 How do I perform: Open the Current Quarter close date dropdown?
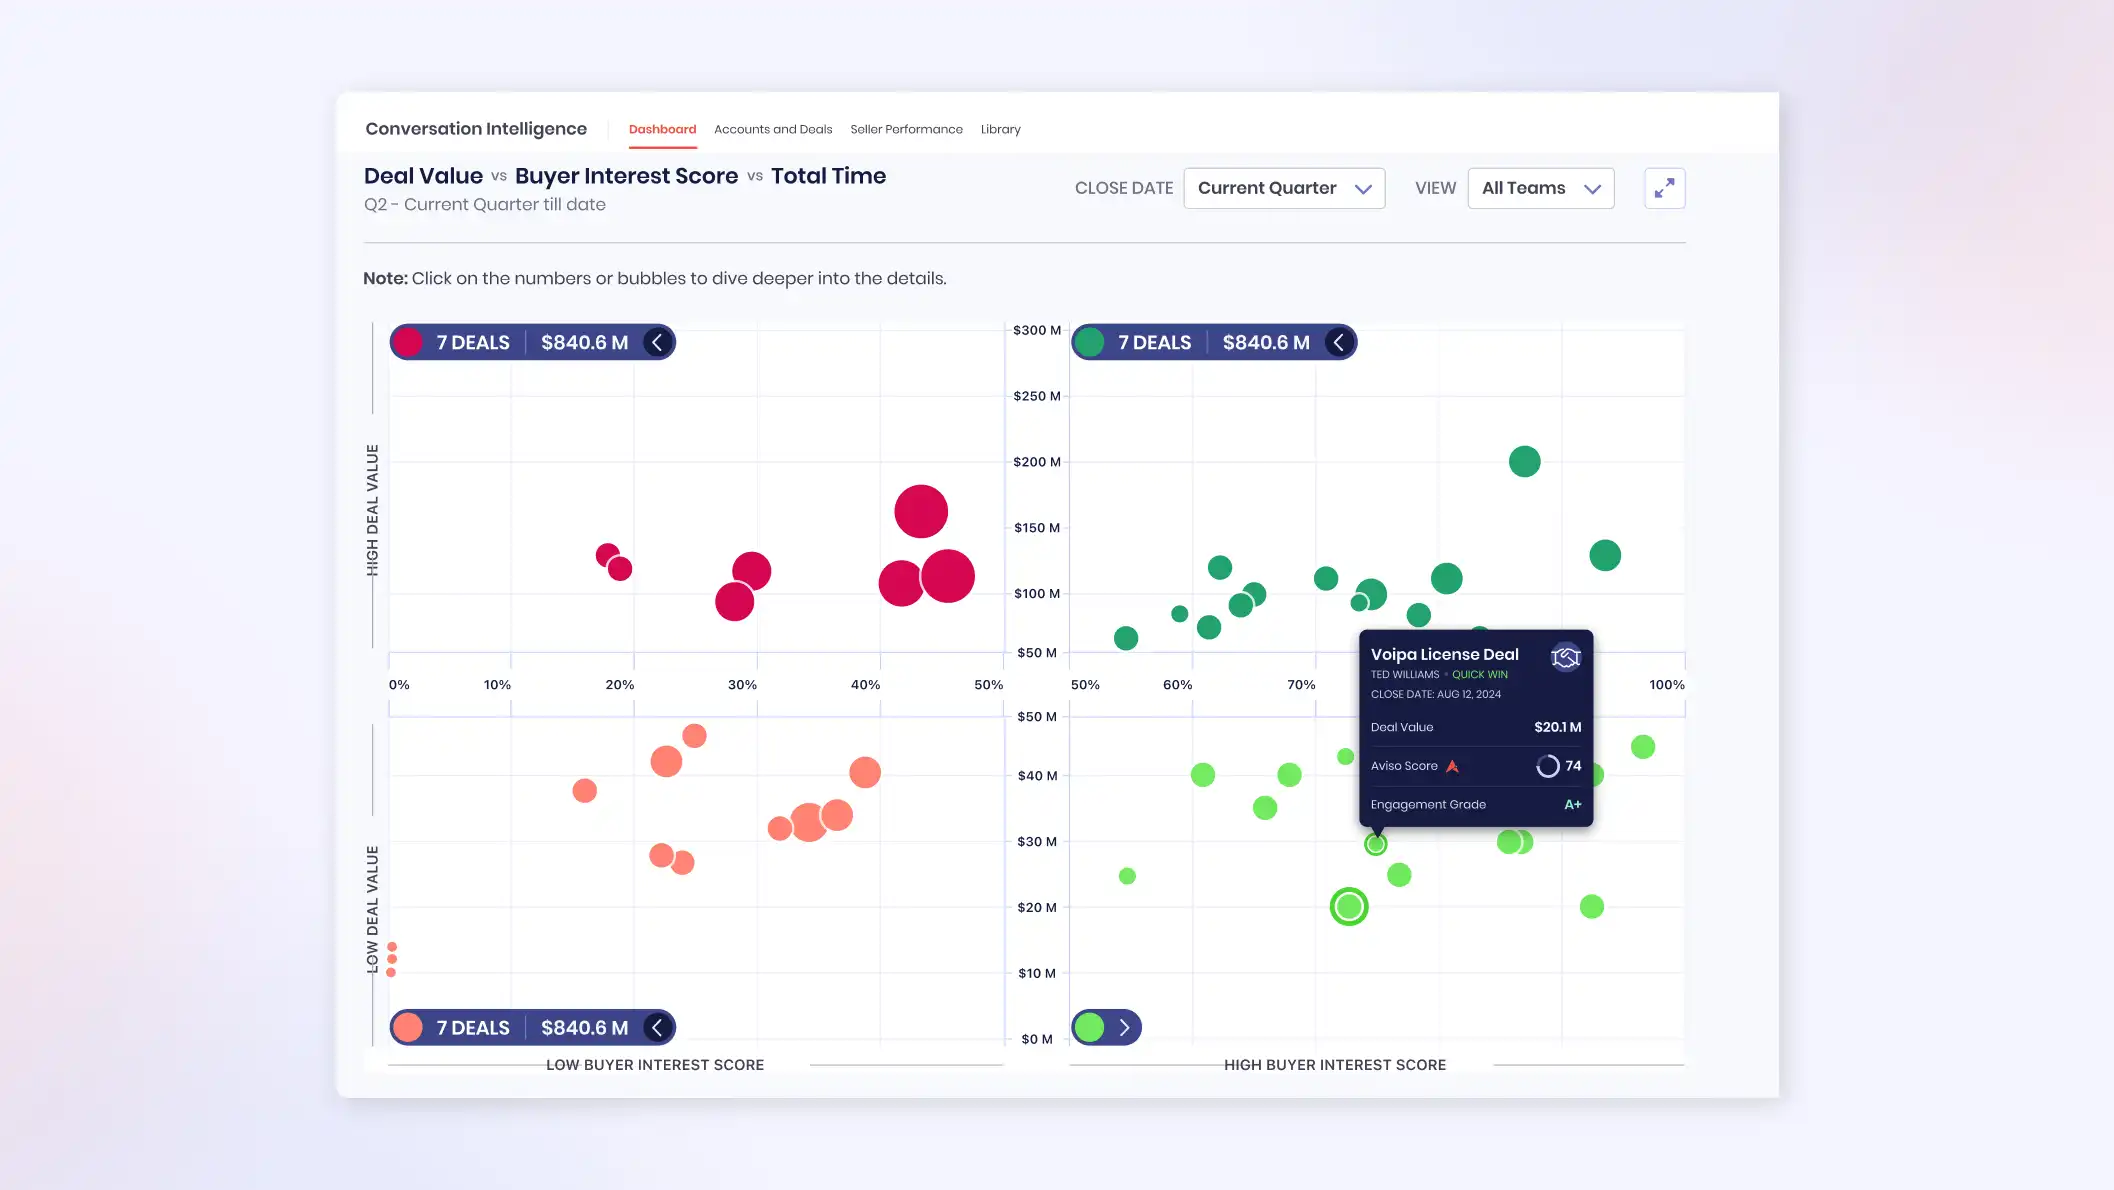[x=1284, y=188]
